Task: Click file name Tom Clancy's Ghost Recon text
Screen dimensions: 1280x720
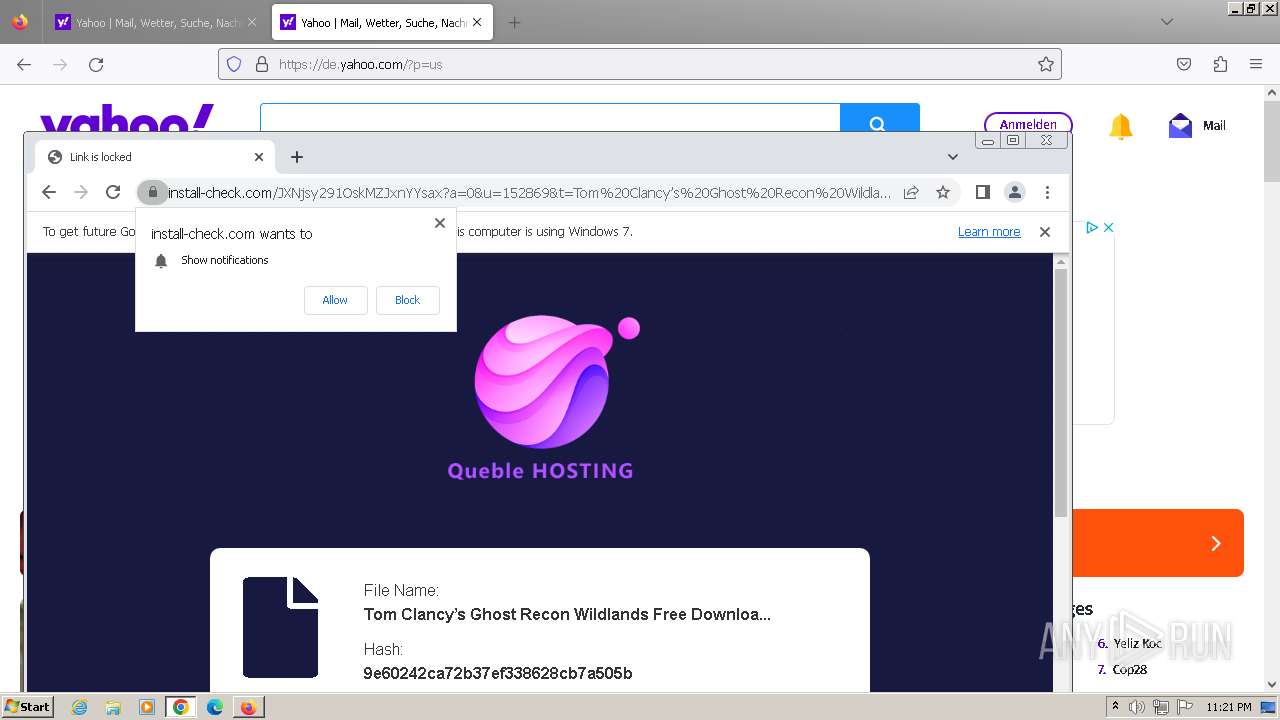Action: (x=567, y=614)
